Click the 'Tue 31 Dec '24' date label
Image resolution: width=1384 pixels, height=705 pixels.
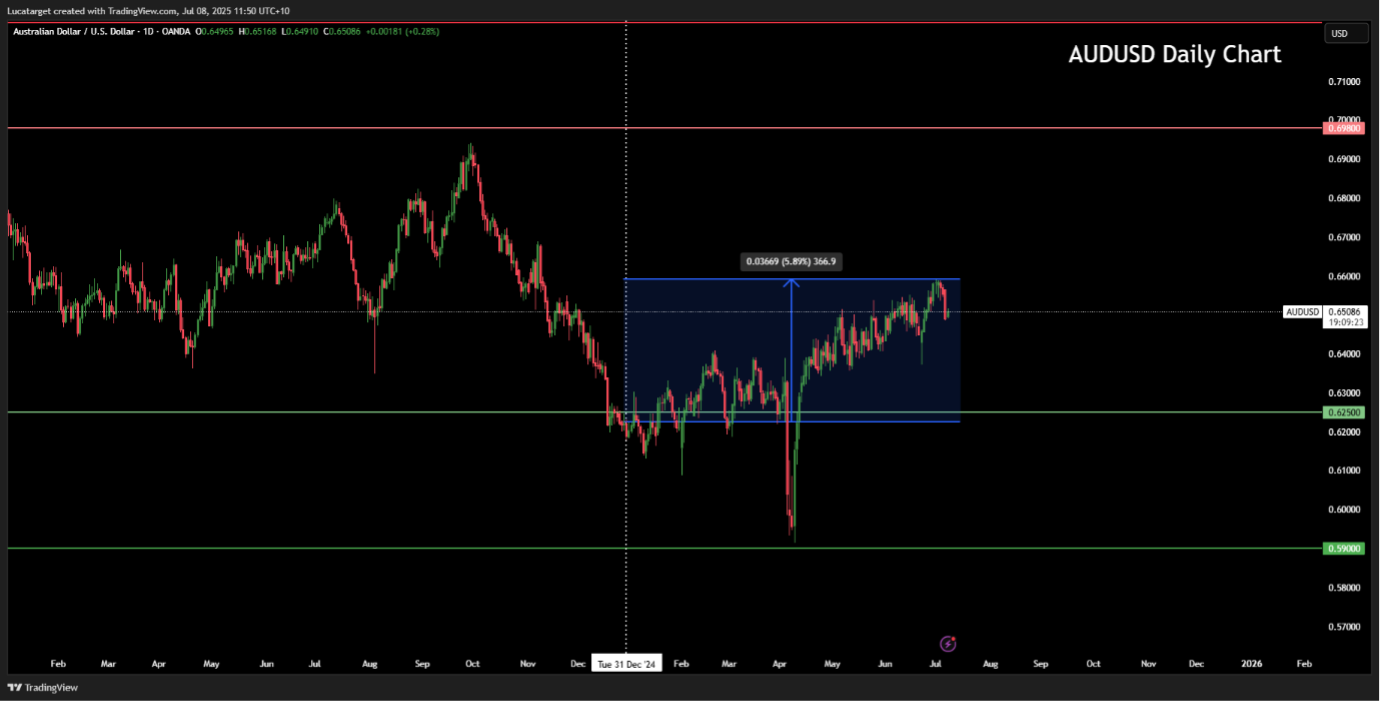click(x=626, y=664)
